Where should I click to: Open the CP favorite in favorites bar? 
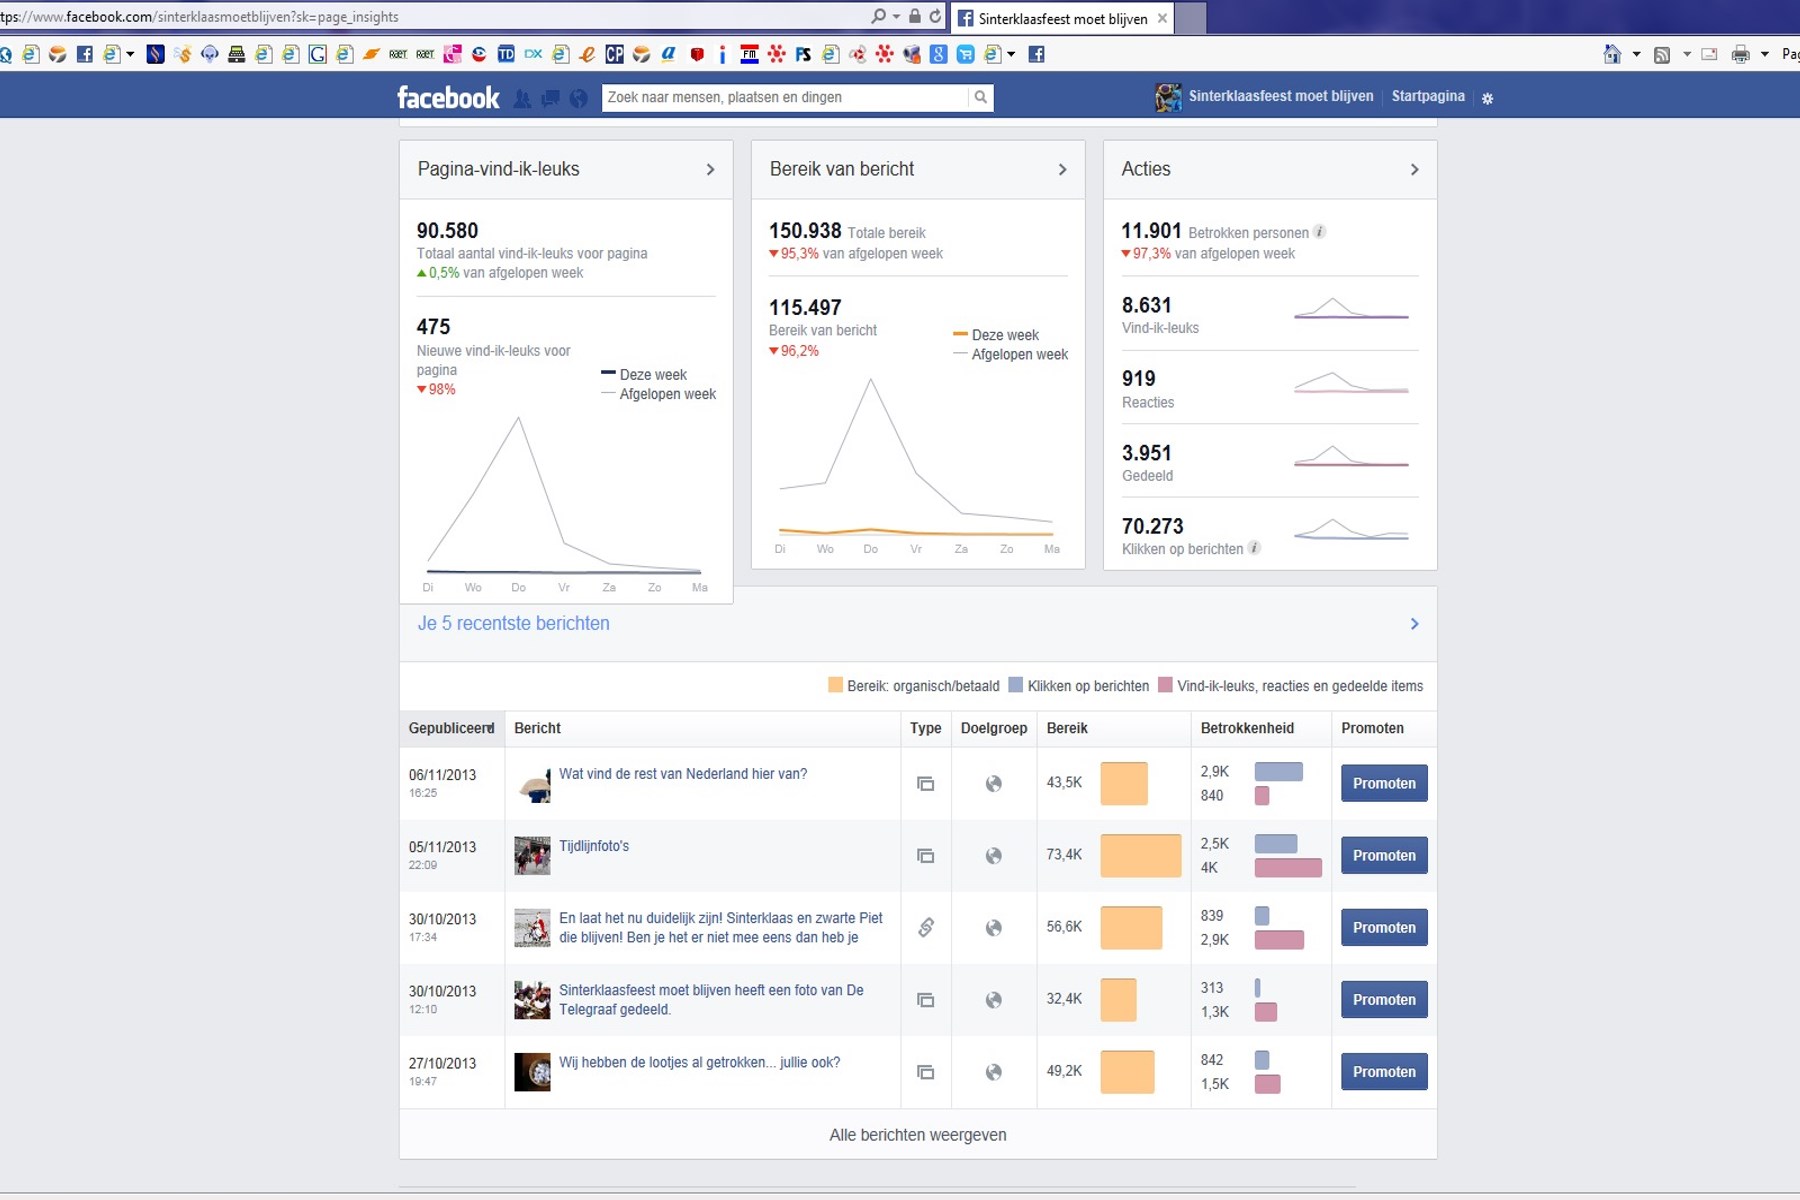pyautogui.click(x=614, y=54)
